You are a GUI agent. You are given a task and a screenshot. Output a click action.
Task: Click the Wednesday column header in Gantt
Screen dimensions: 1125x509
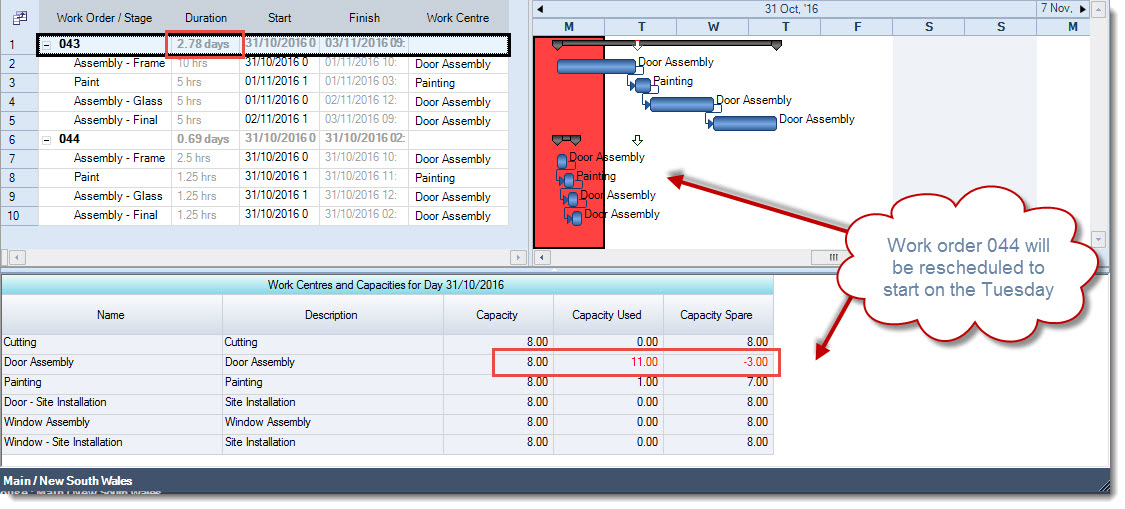pyautogui.click(x=712, y=27)
